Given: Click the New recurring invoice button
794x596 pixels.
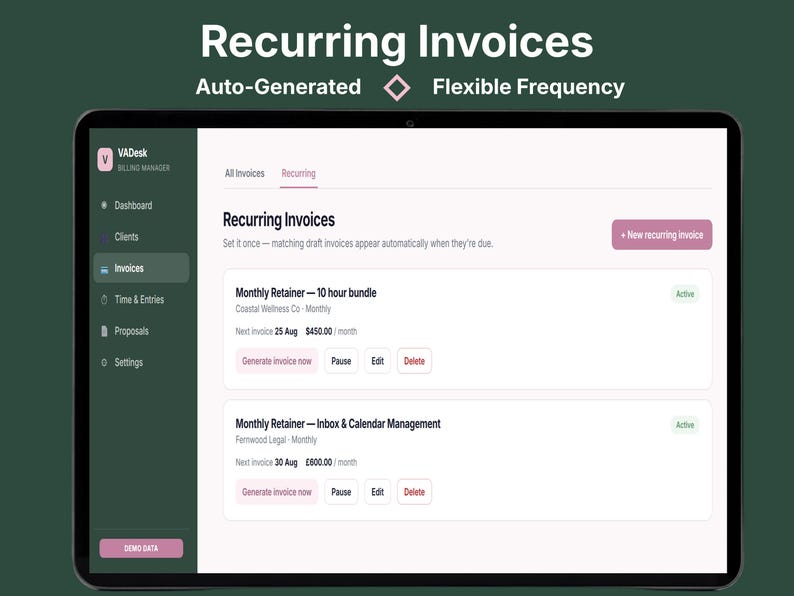Looking at the screenshot, I should click(x=662, y=234).
